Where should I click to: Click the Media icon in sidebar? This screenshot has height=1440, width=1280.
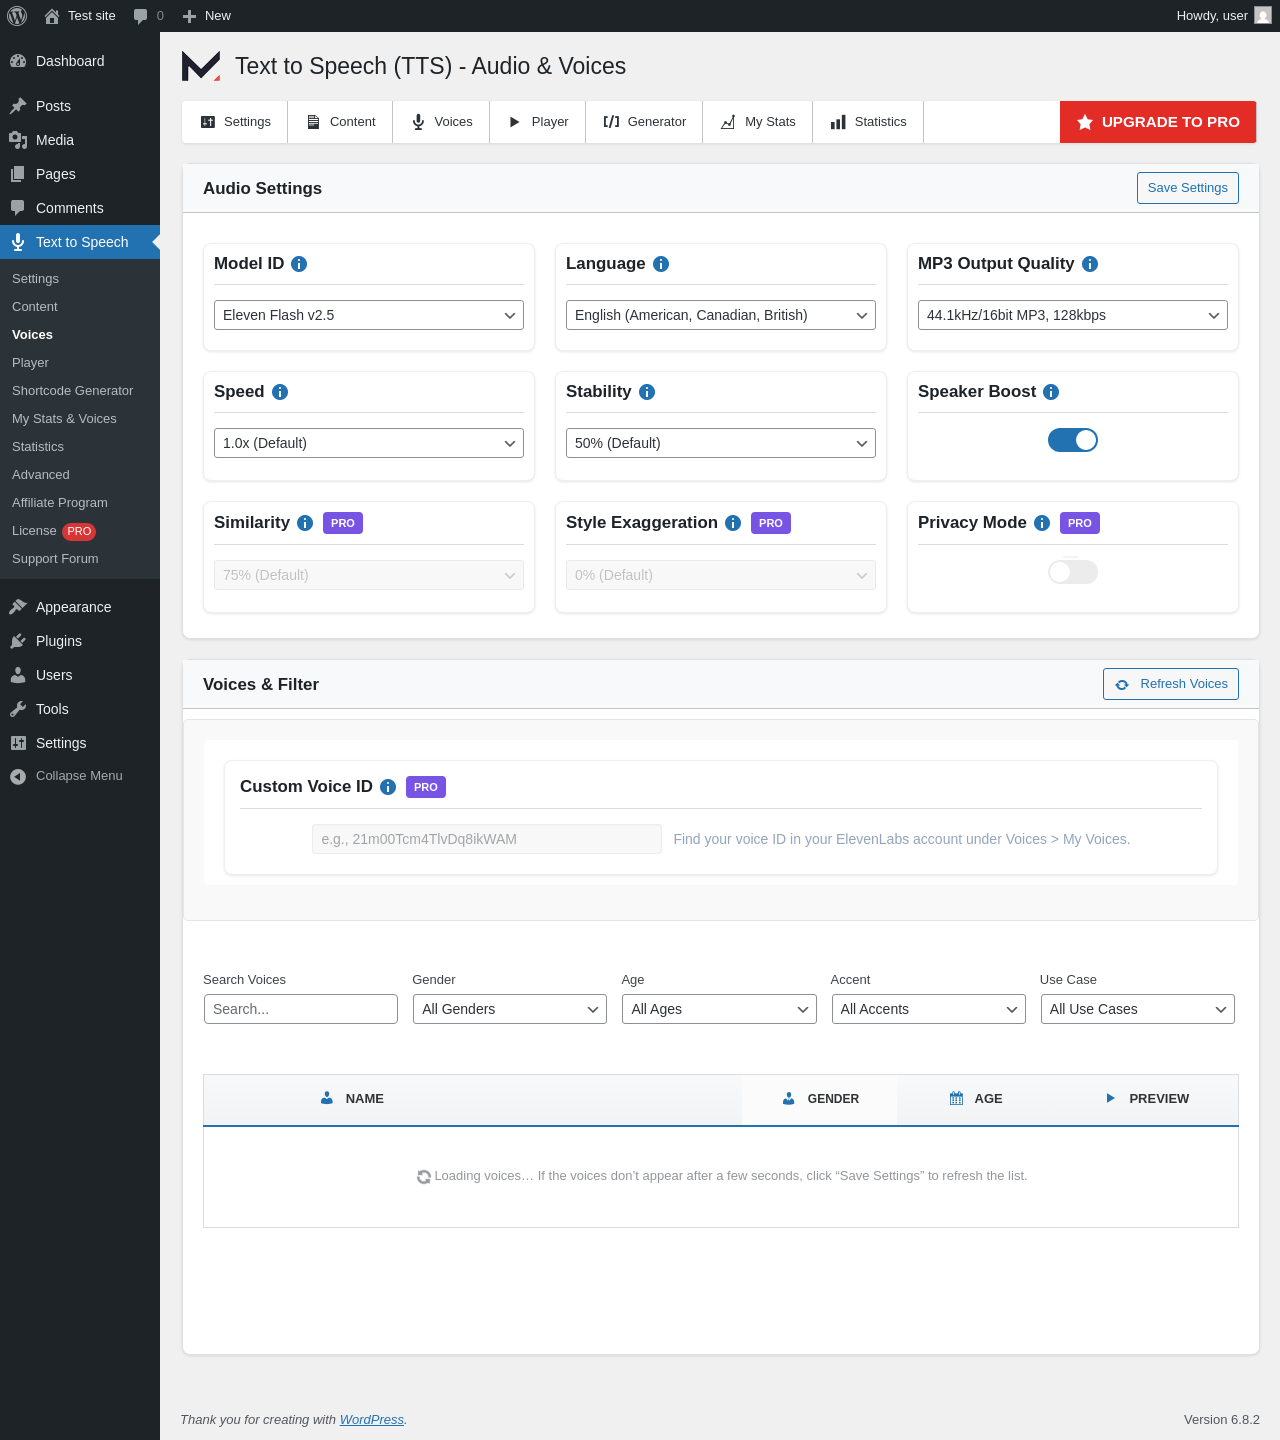[x=18, y=140]
